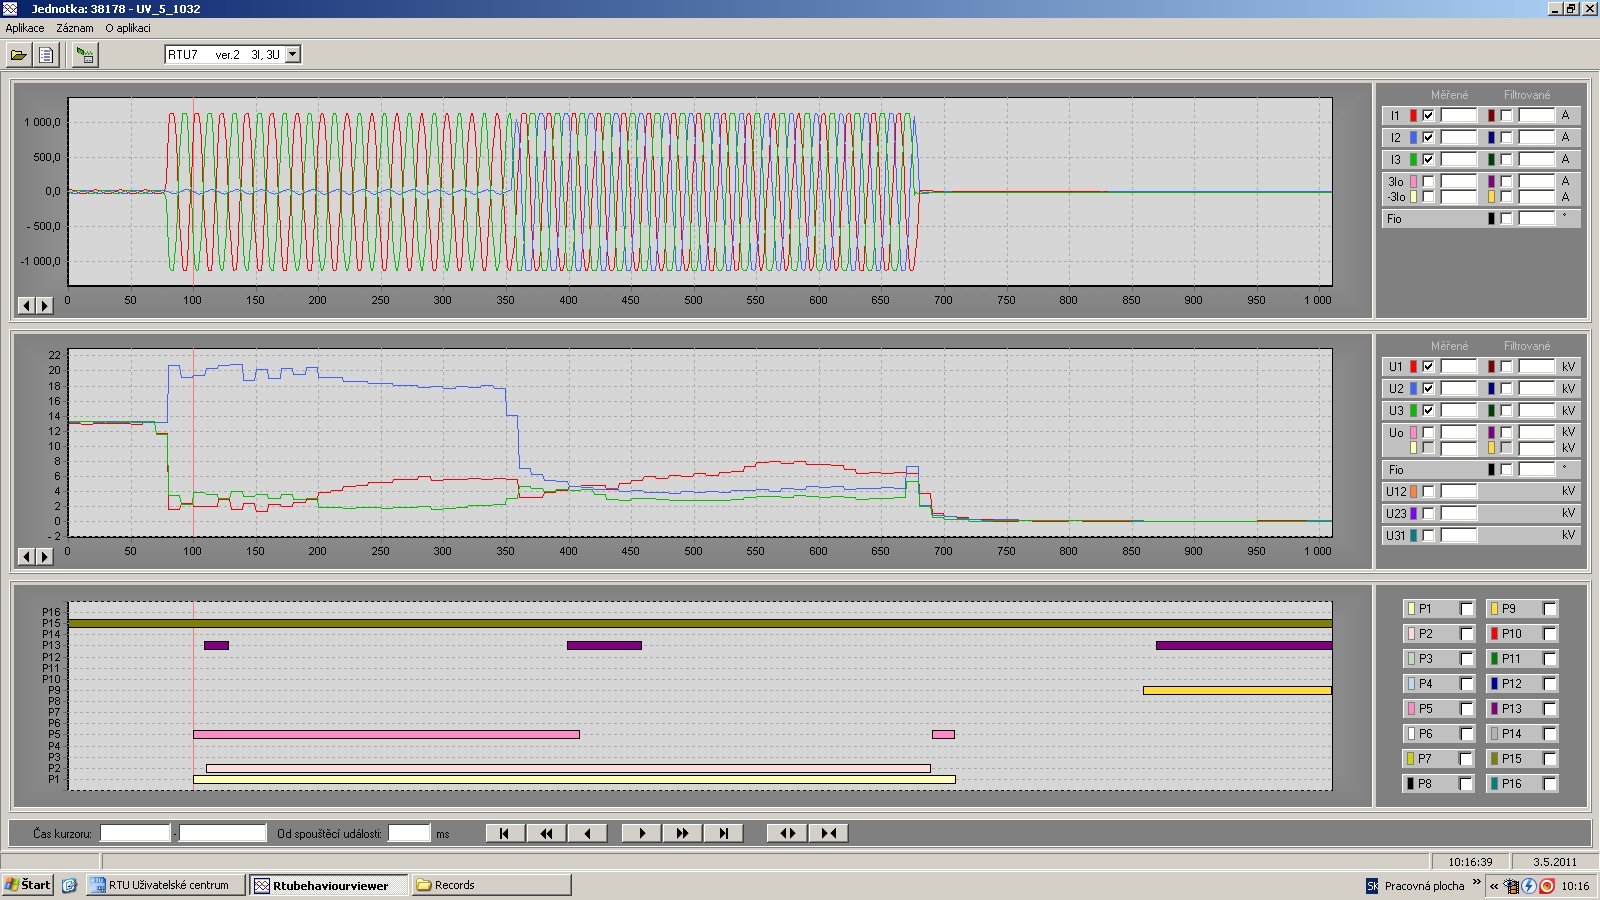Enable the measured 3Io checkbox
Image resolution: width=1600 pixels, height=900 pixels.
pyautogui.click(x=1428, y=182)
